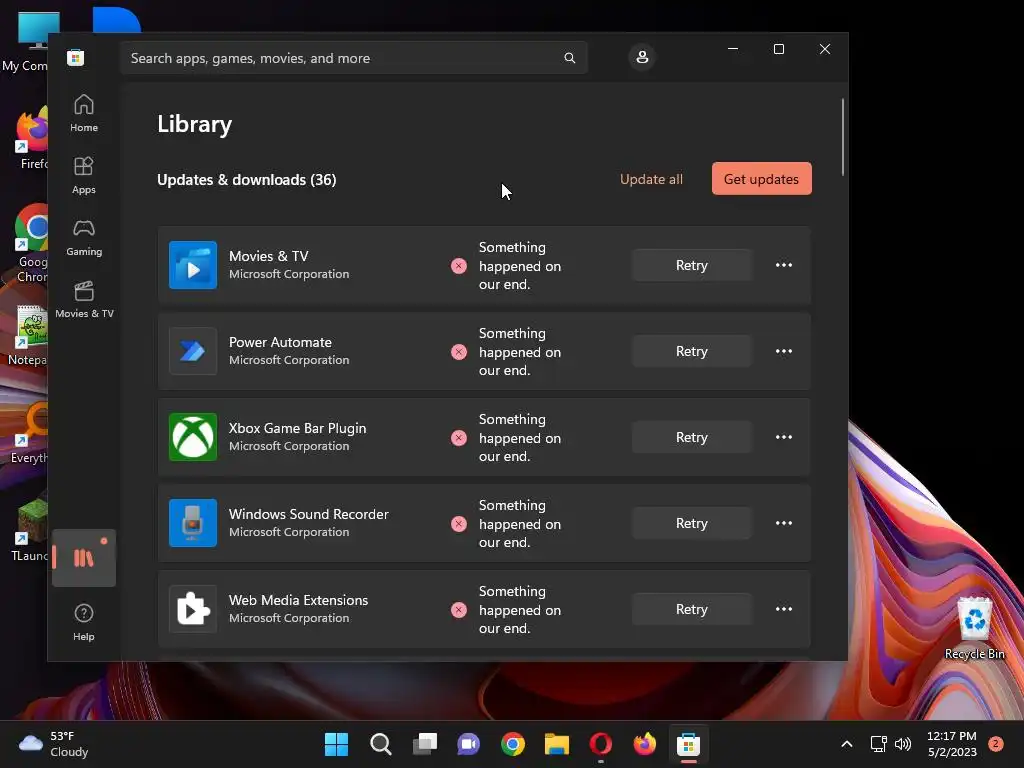Open File Explorer from the taskbar
The width and height of the screenshot is (1024, 768).
click(556, 744)
